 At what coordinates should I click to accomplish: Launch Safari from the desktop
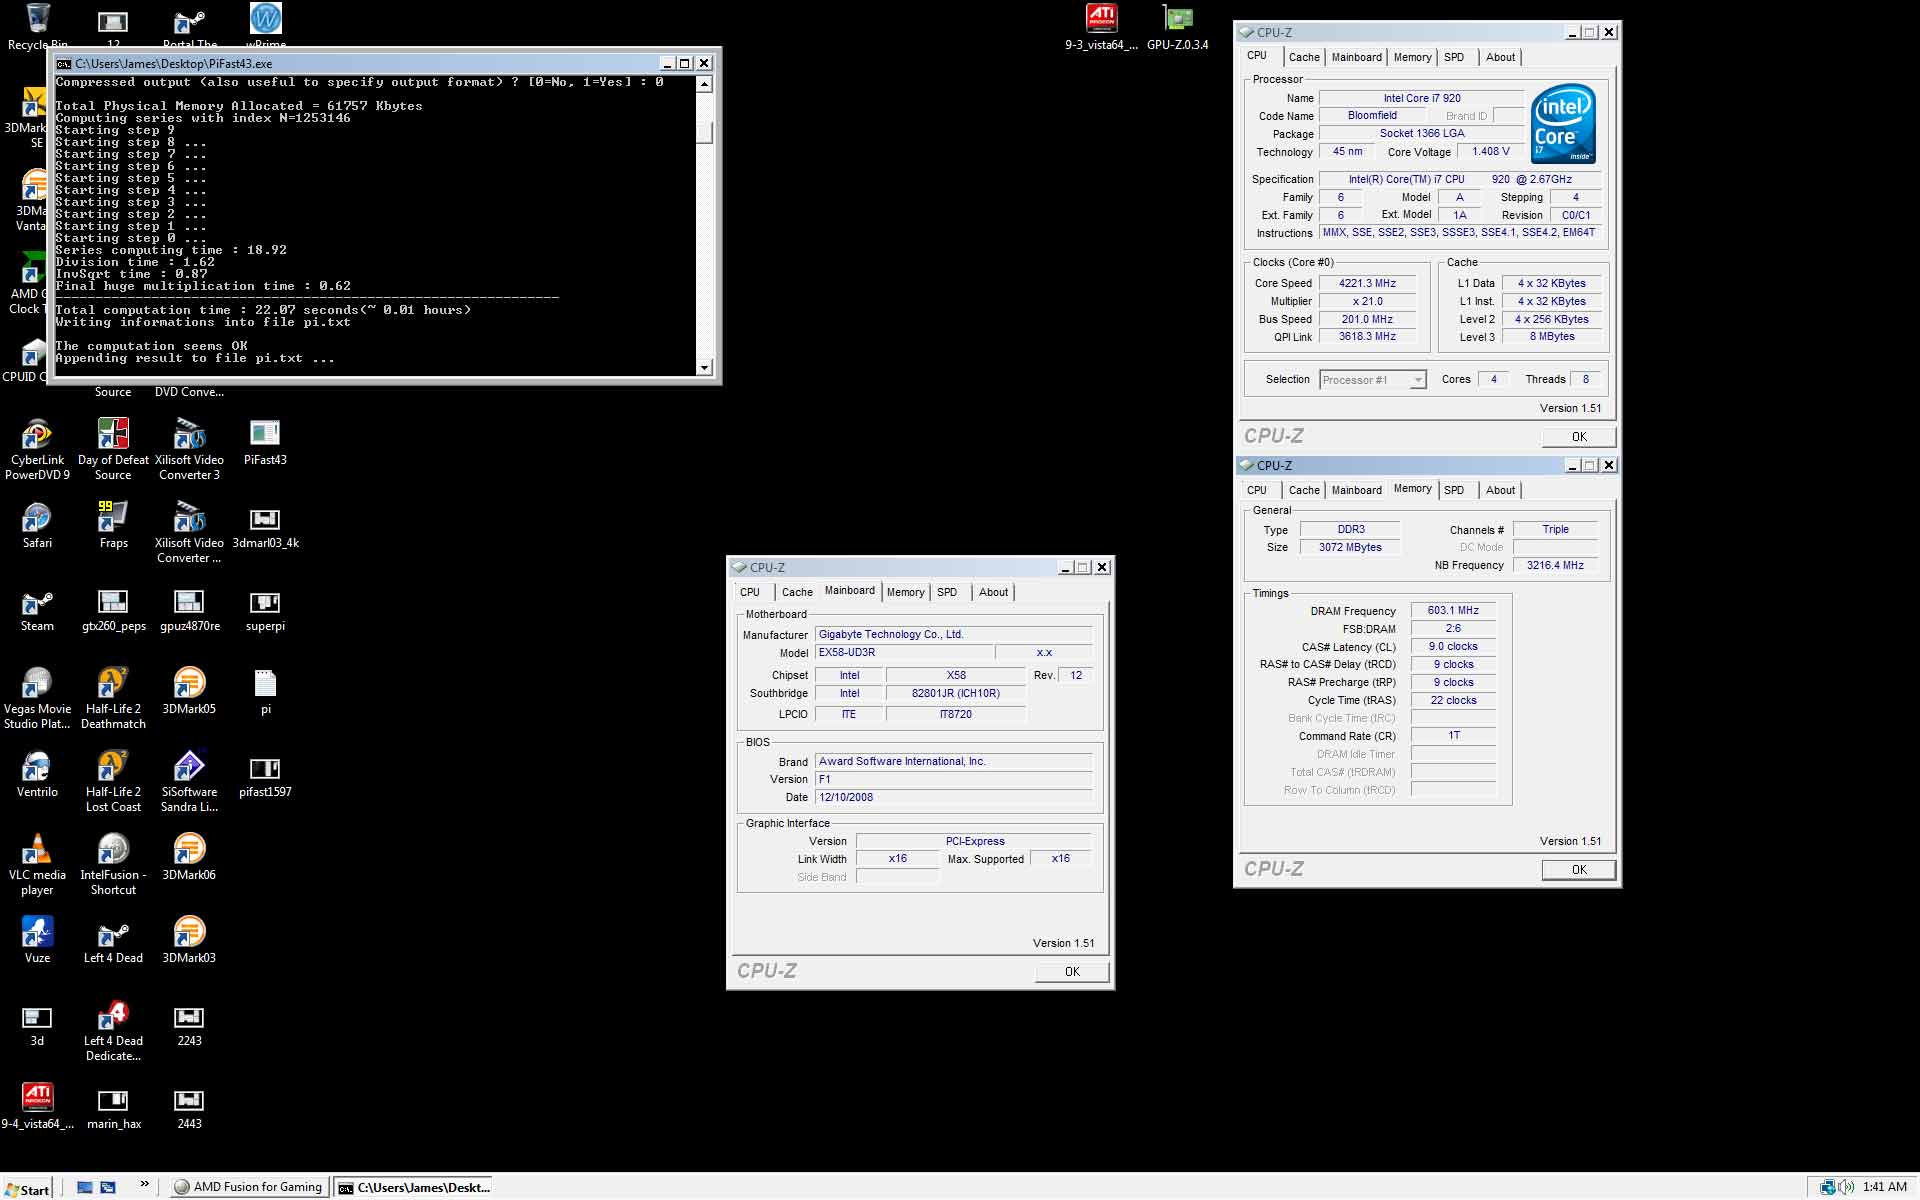click(37, 517)
